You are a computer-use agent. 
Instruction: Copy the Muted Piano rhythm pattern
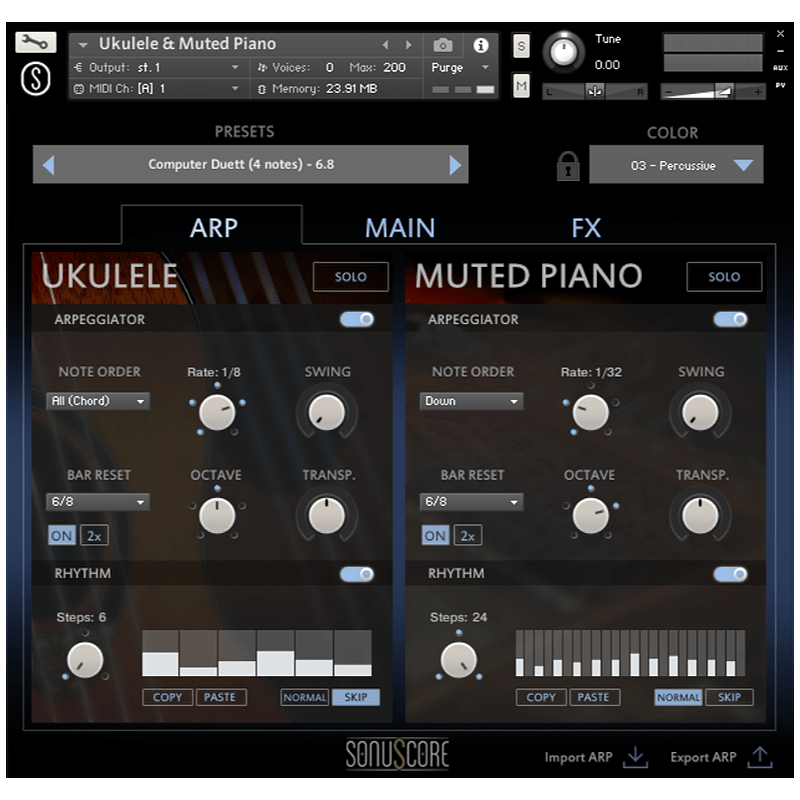pos(541,697)
